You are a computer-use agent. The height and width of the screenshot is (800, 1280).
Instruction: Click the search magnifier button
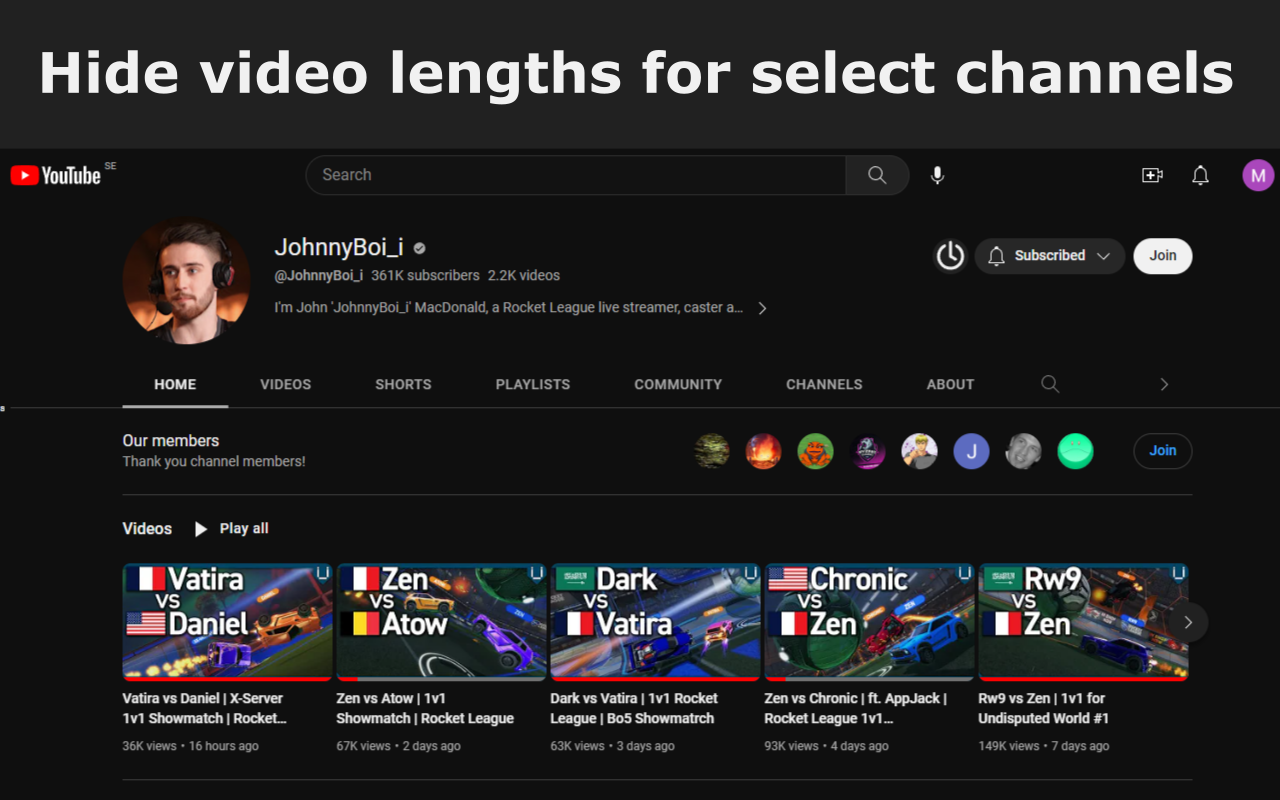click(x=877, y=175)
